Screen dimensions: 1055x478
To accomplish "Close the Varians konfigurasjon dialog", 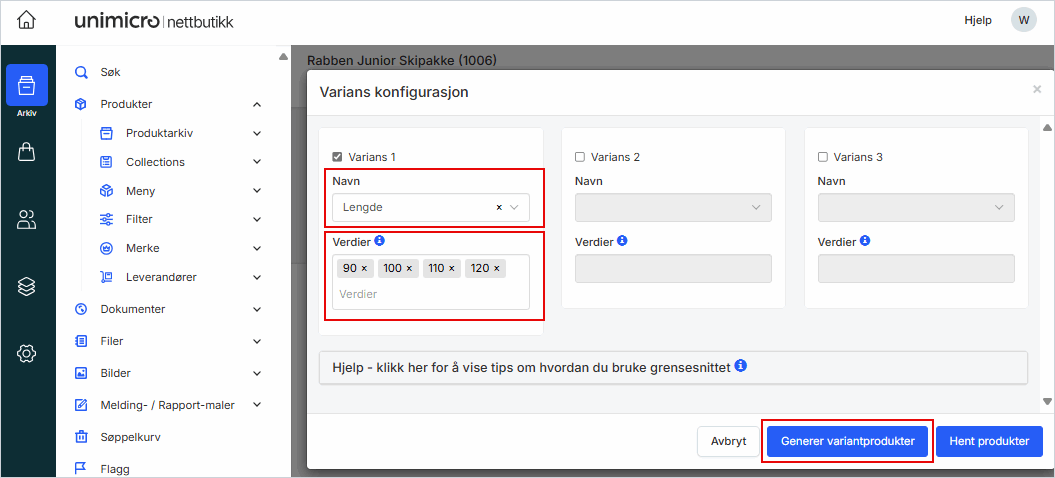I will click(1036, 90).
